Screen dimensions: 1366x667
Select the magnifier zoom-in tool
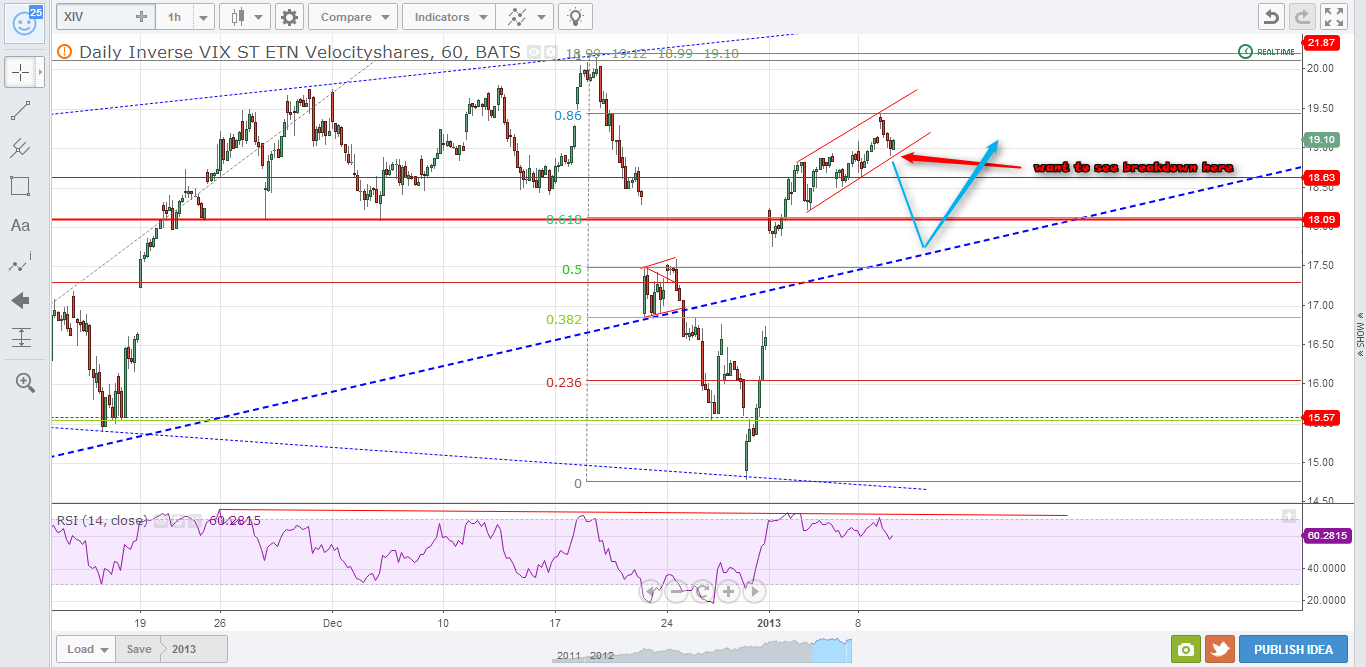pos(24,382)
